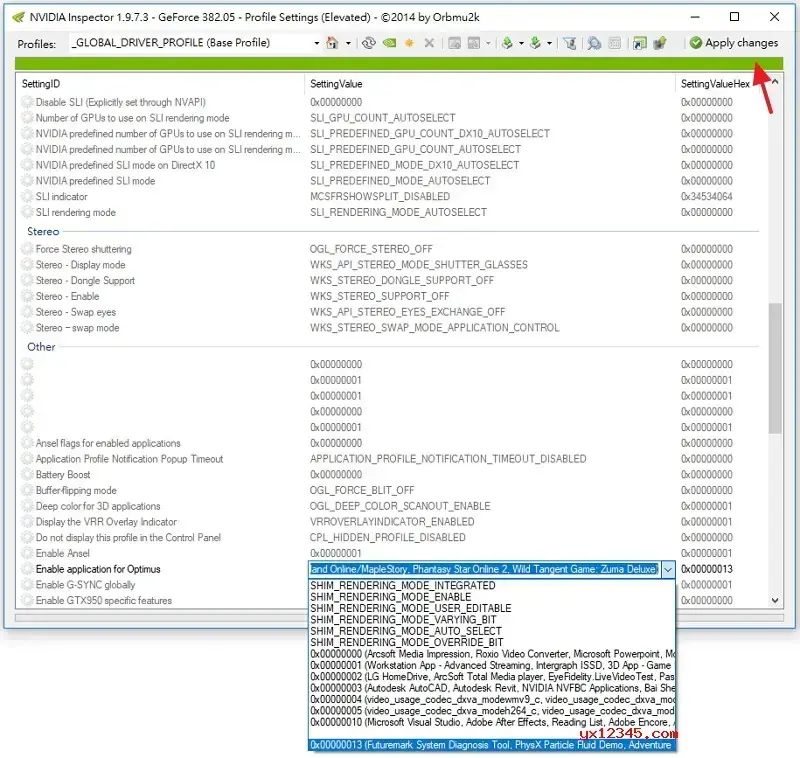800x758 pixels.
Task: Open the import profiles dropdown arrow
Action: pos(549,43)
